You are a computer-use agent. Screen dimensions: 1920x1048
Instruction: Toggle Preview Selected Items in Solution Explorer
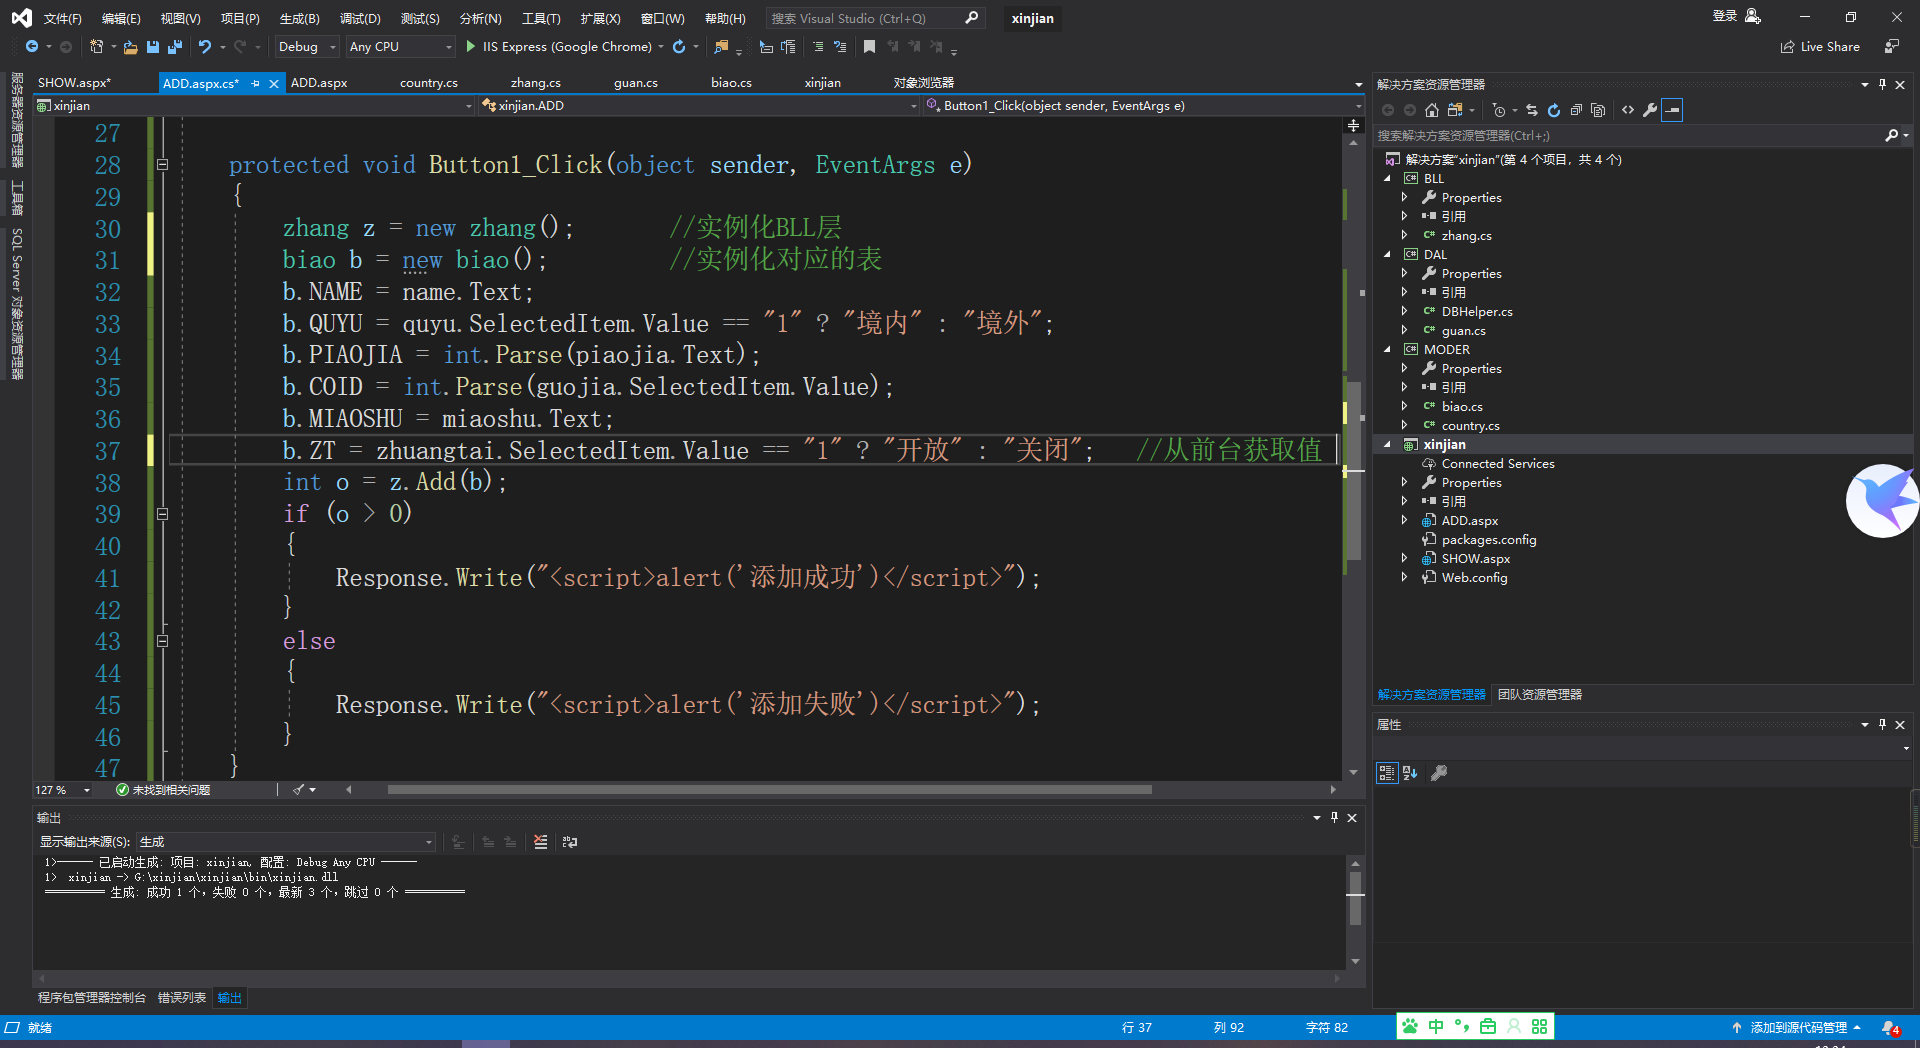pyautogui.click(x=1672, y=110)
